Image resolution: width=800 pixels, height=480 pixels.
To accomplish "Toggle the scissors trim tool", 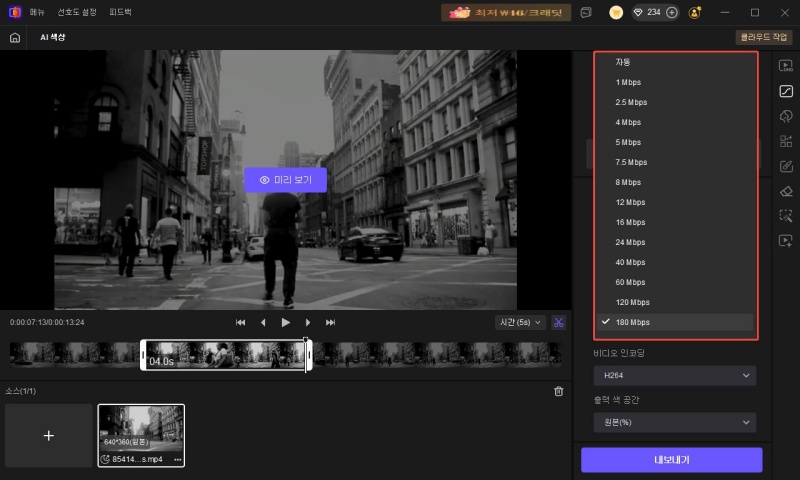I will [559, 322].
